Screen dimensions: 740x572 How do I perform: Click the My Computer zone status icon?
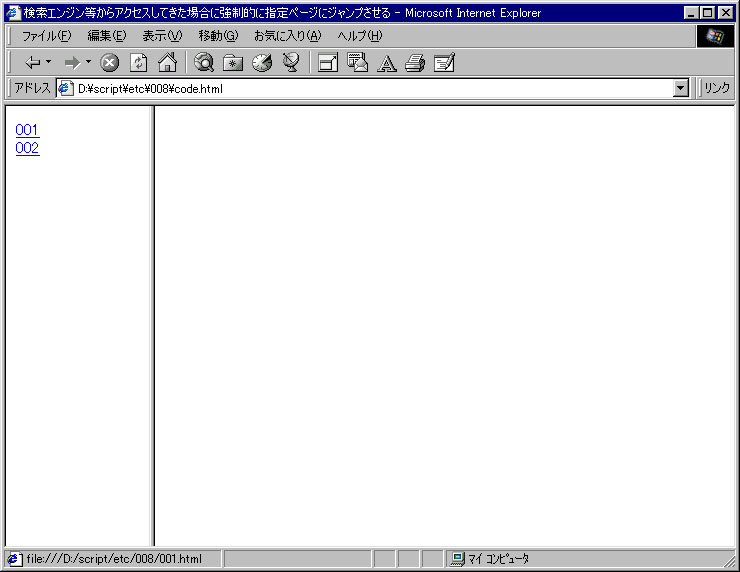(x=457, y=559)
